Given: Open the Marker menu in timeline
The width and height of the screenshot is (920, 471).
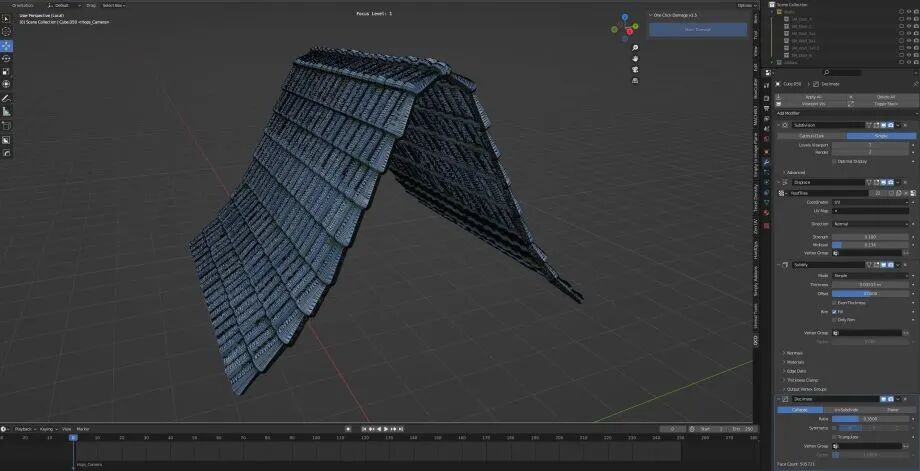Looking at the screenshot, I should pyautogui.click(x=83, y=429).
